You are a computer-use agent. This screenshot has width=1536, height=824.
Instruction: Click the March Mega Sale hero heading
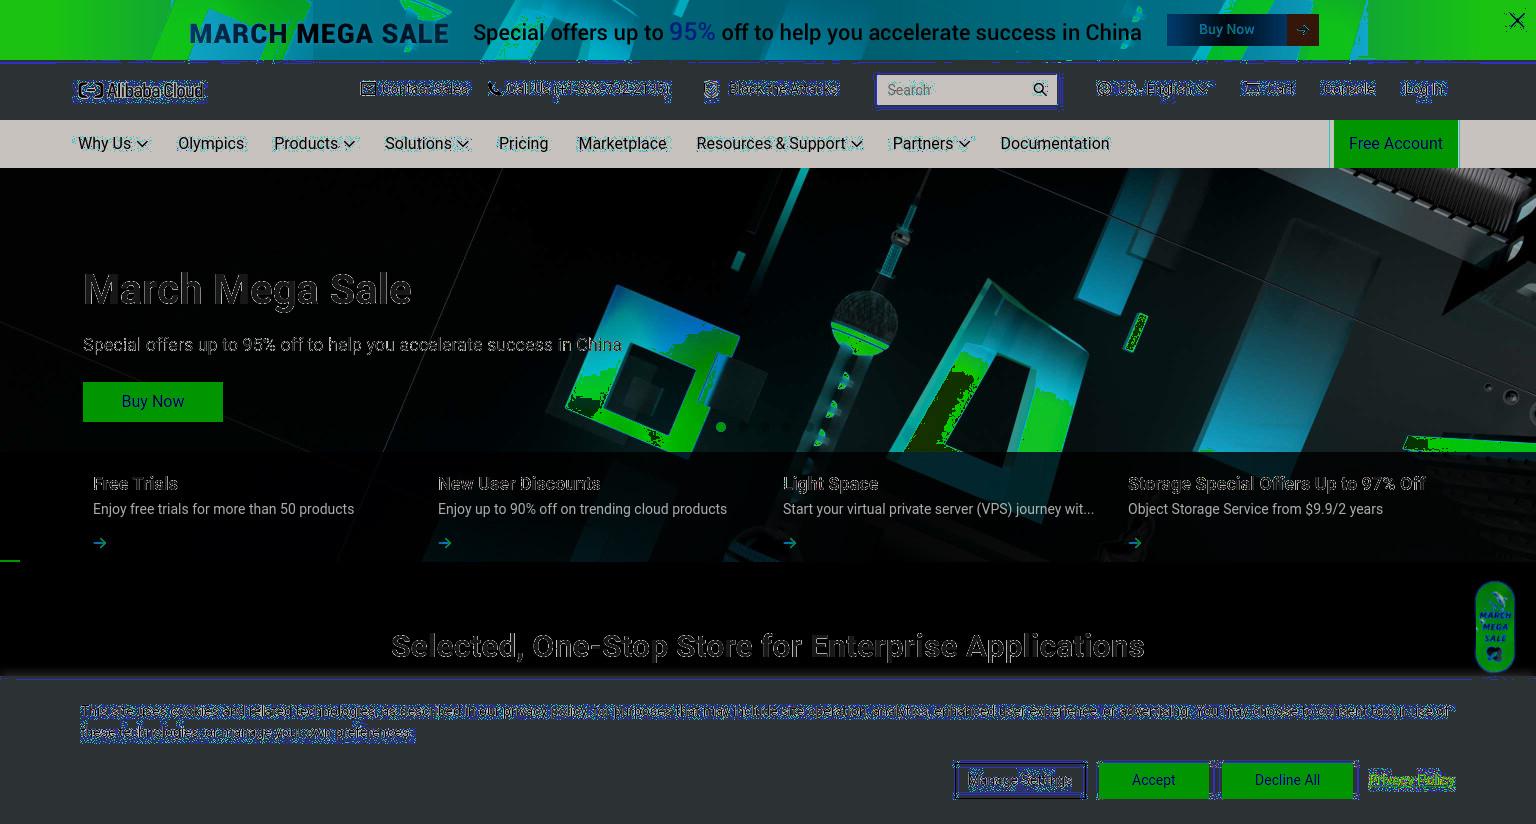pos(247,290)
